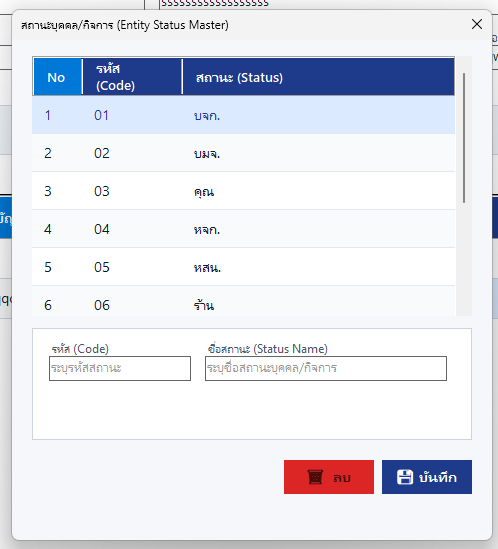Click the dialog title สถานะบุคคล/กิจการ text

pyautogui.click(x=67, y=25)
